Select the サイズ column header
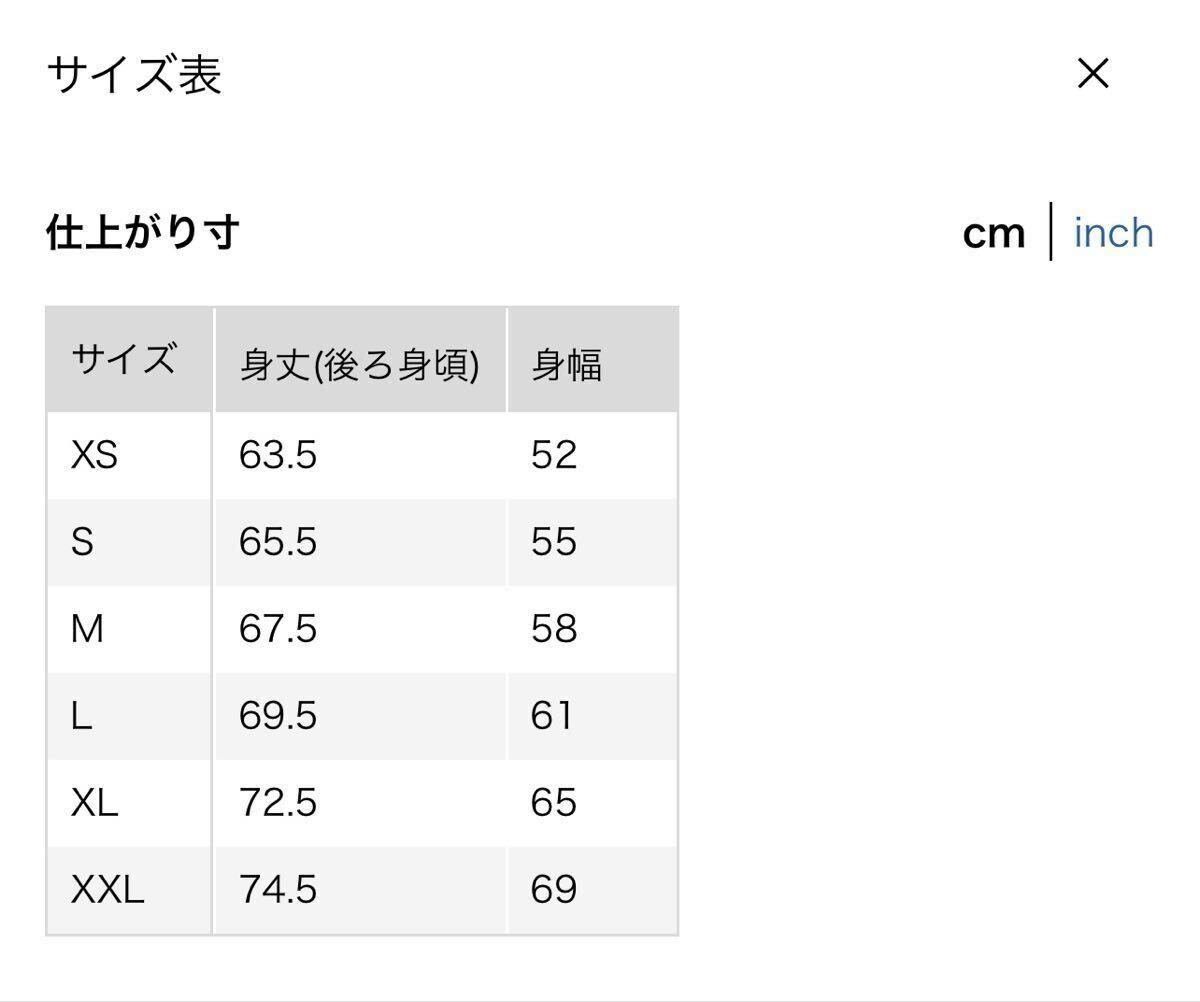This screenshot has height=1002, width=1200. pos(123,360)
